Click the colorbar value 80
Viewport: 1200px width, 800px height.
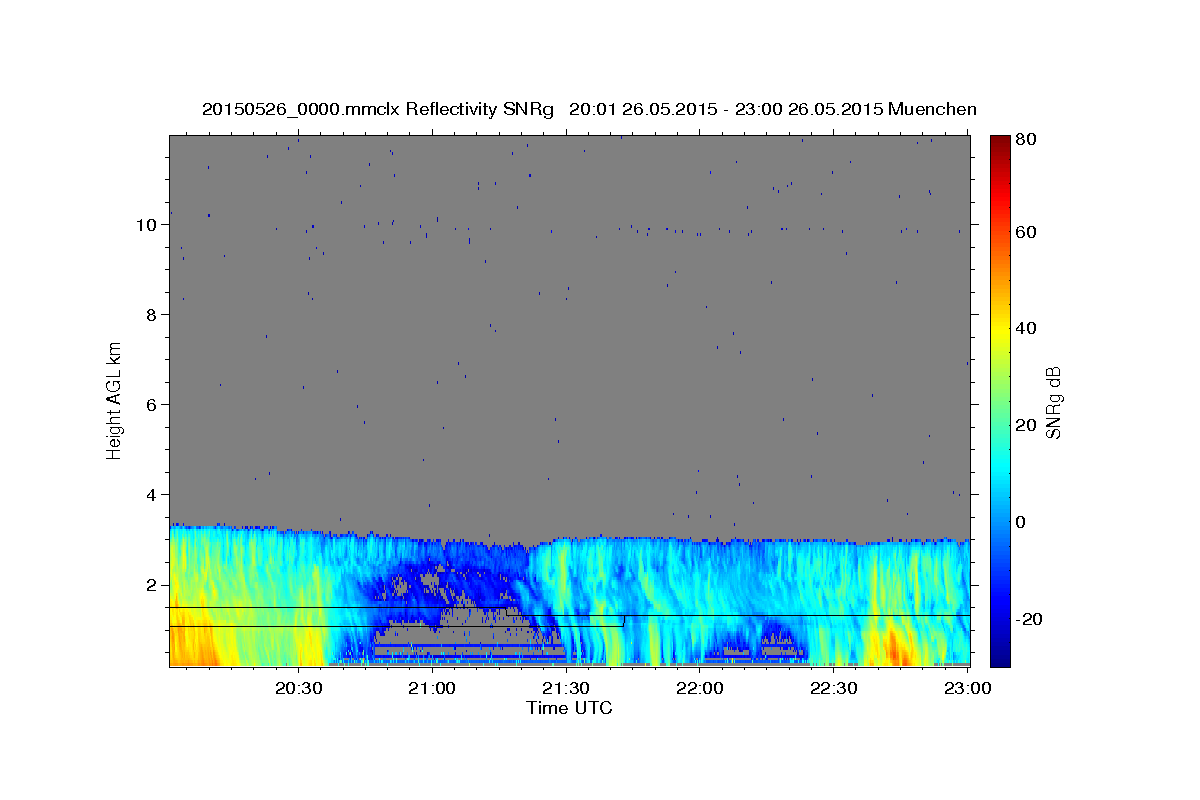(x=1026, y=140)
